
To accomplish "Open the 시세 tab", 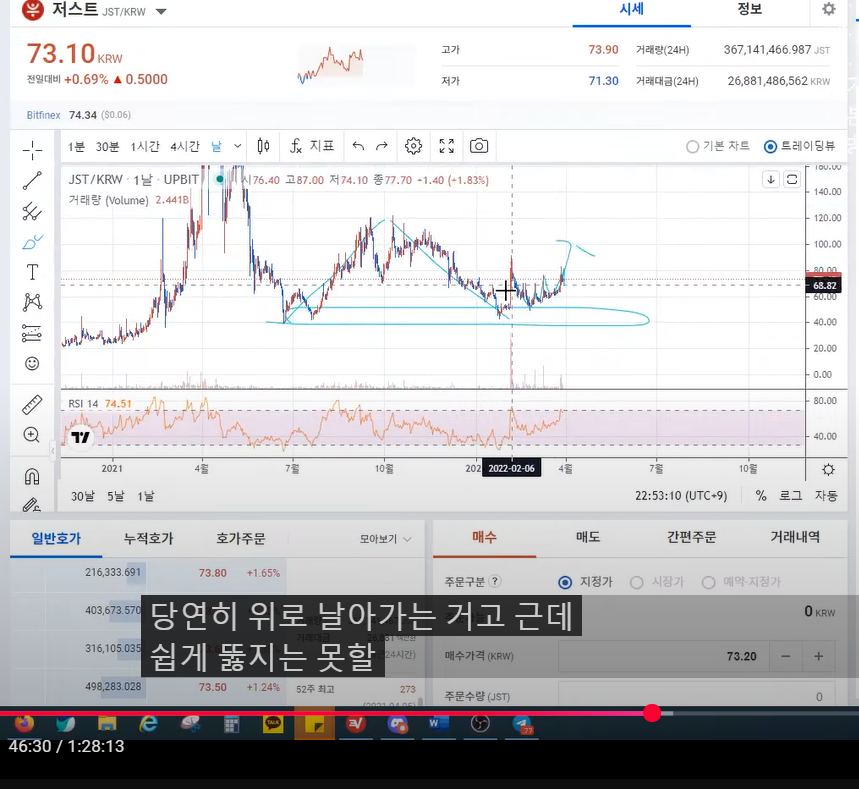I will pyautogui.click(x=632, y=9).
